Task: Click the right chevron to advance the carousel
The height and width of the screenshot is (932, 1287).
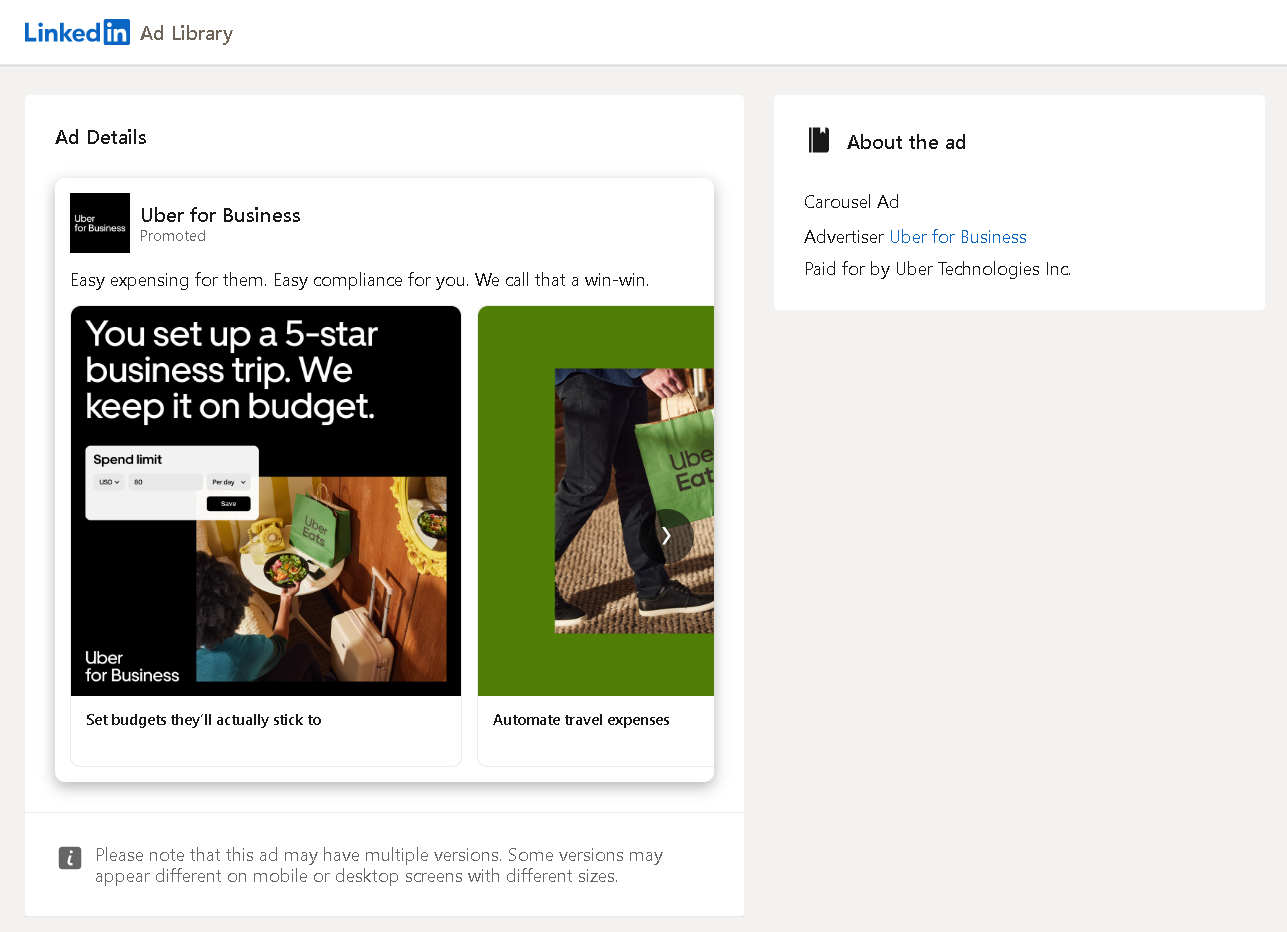Action: tap(666, 536)
